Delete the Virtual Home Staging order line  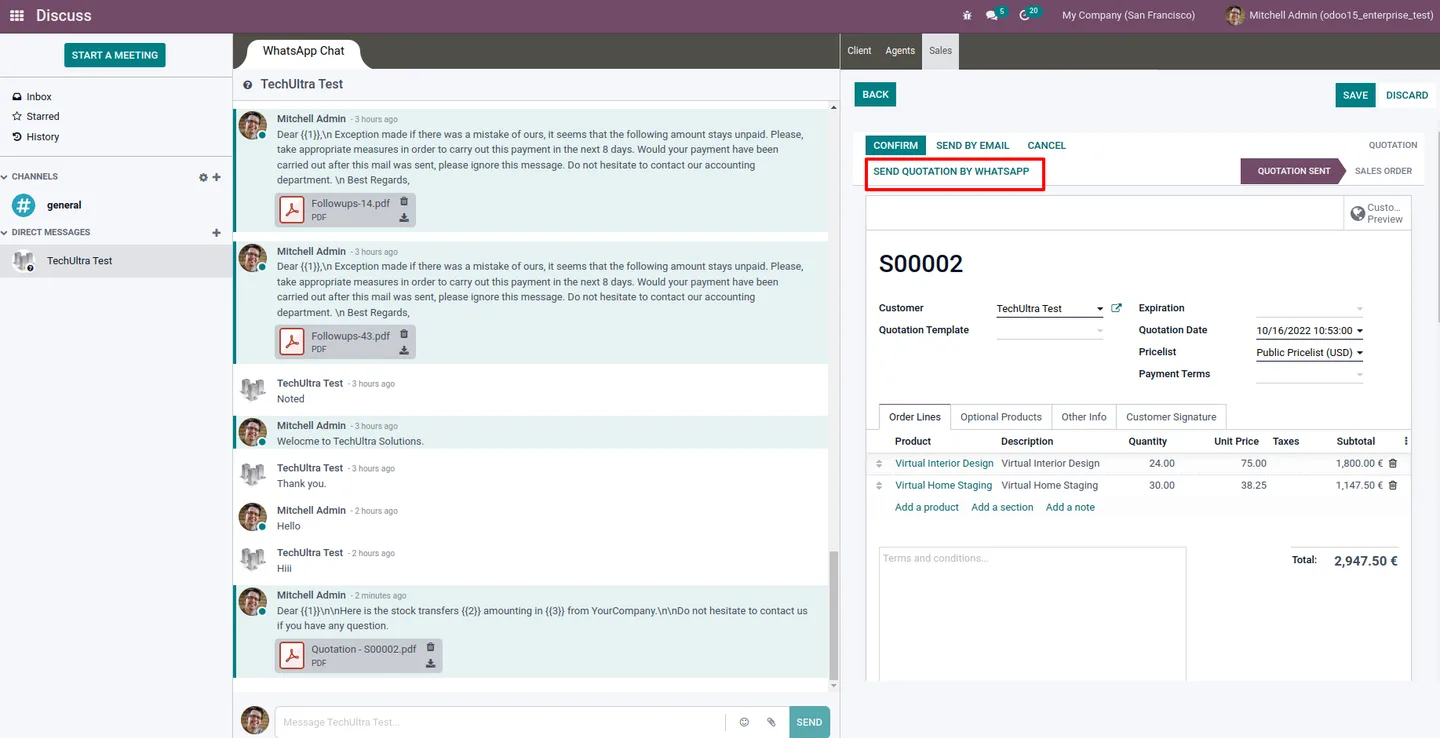point(1393,485)
